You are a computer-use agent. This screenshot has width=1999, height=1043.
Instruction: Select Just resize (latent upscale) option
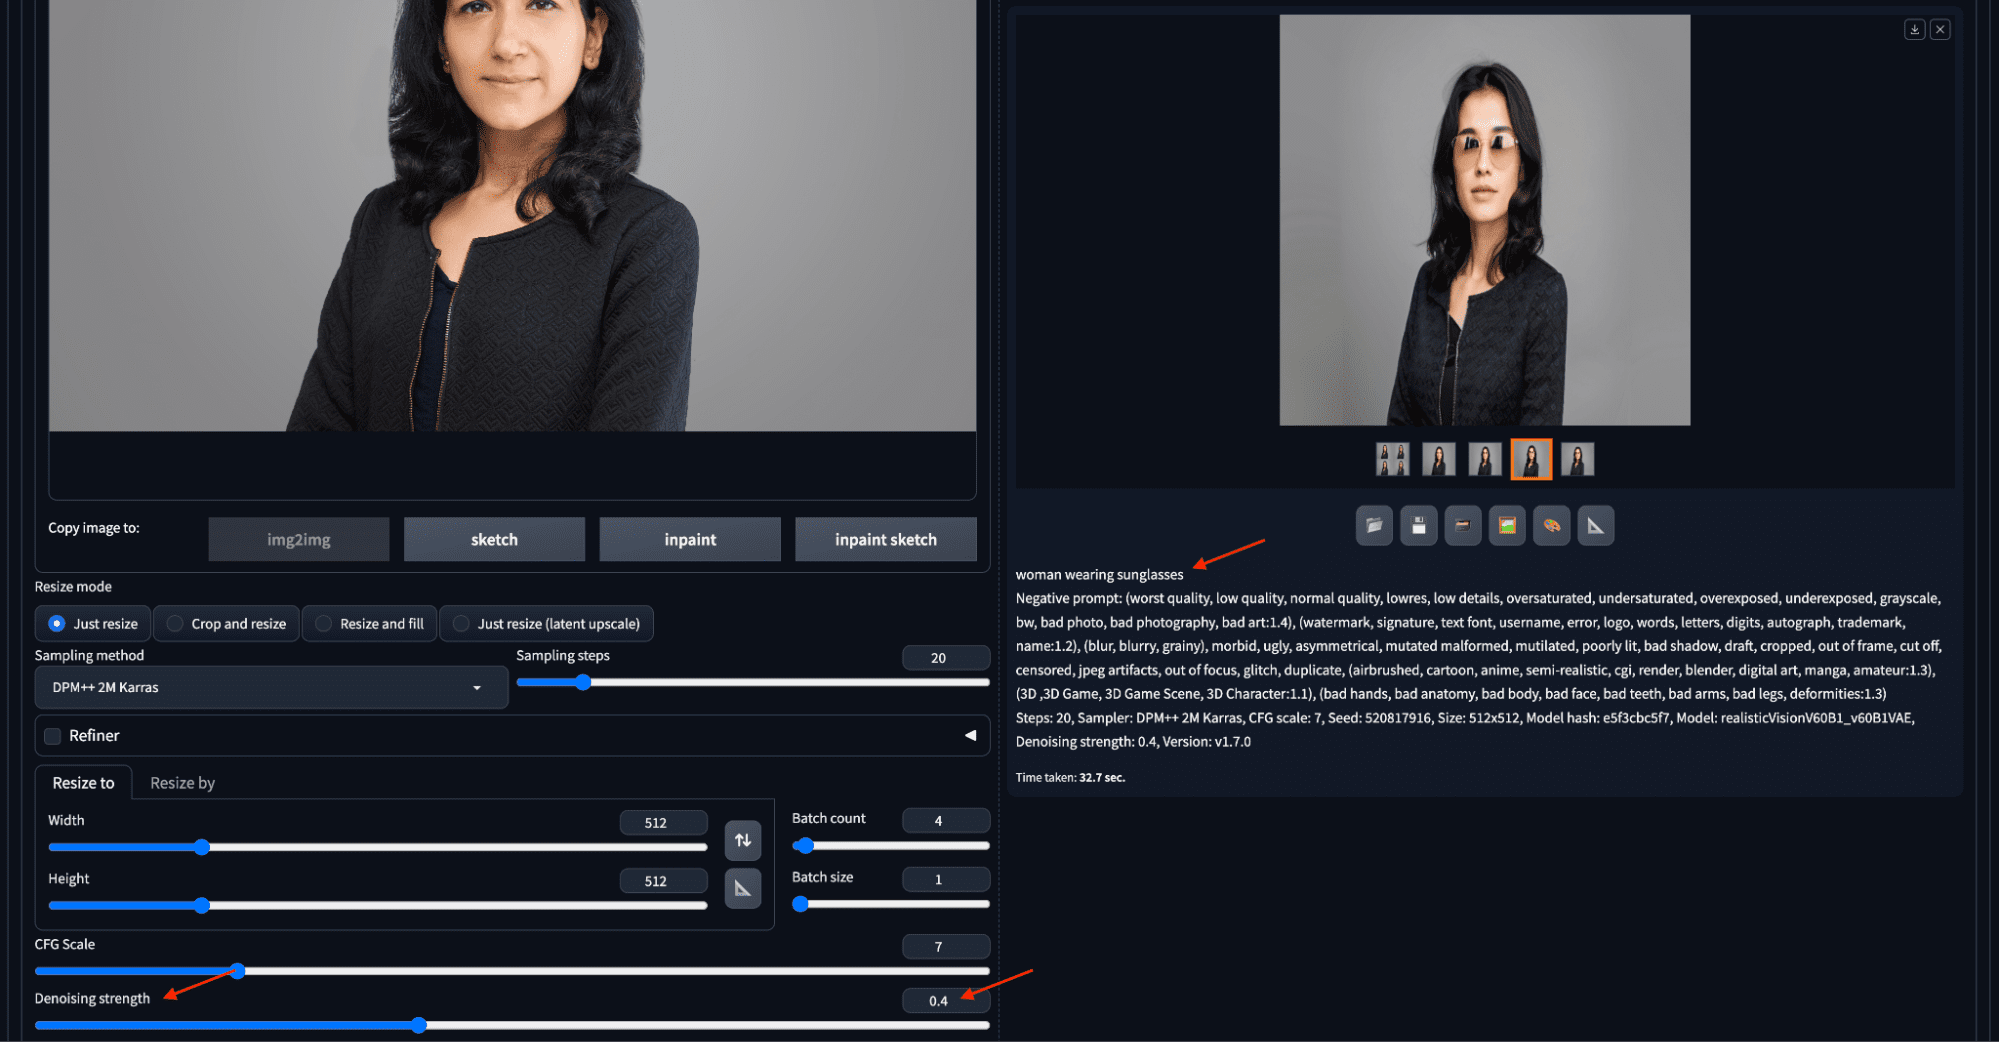pyautogui.click(x=547, y=624)
